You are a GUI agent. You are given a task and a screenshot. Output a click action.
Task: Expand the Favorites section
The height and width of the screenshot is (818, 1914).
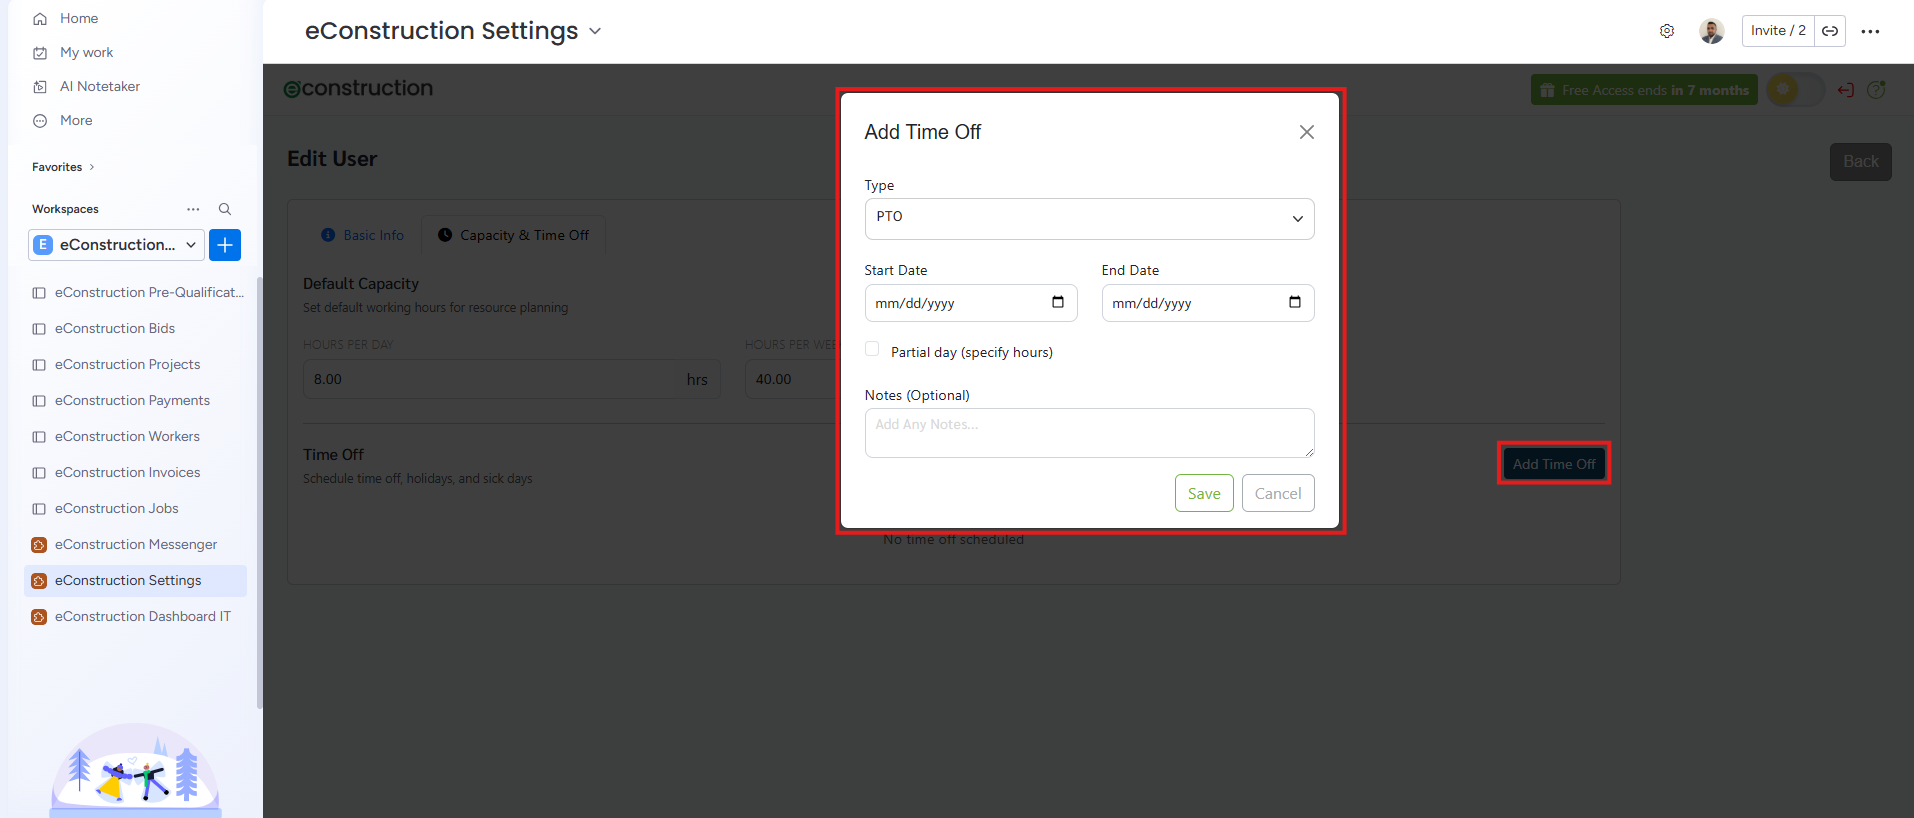pos(63,167)
